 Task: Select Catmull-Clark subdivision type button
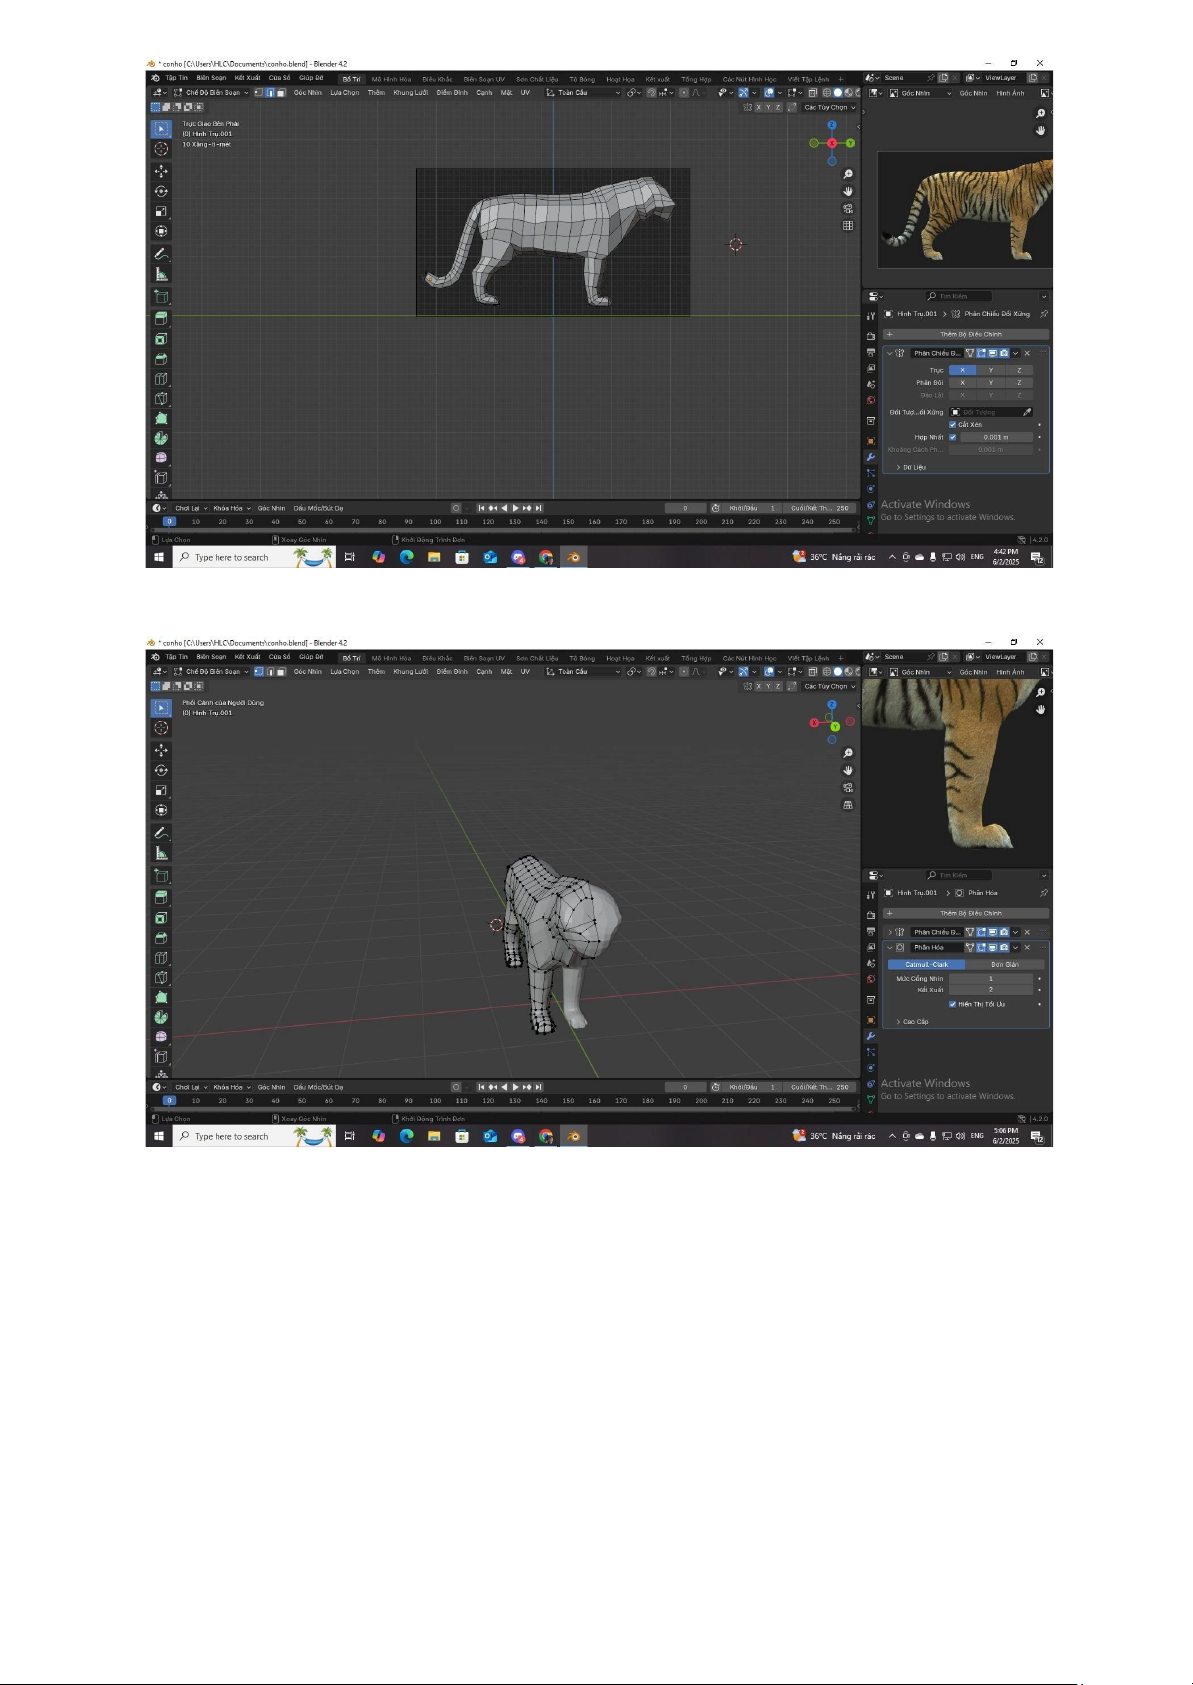pyautogui.click(x=927, y=965)
